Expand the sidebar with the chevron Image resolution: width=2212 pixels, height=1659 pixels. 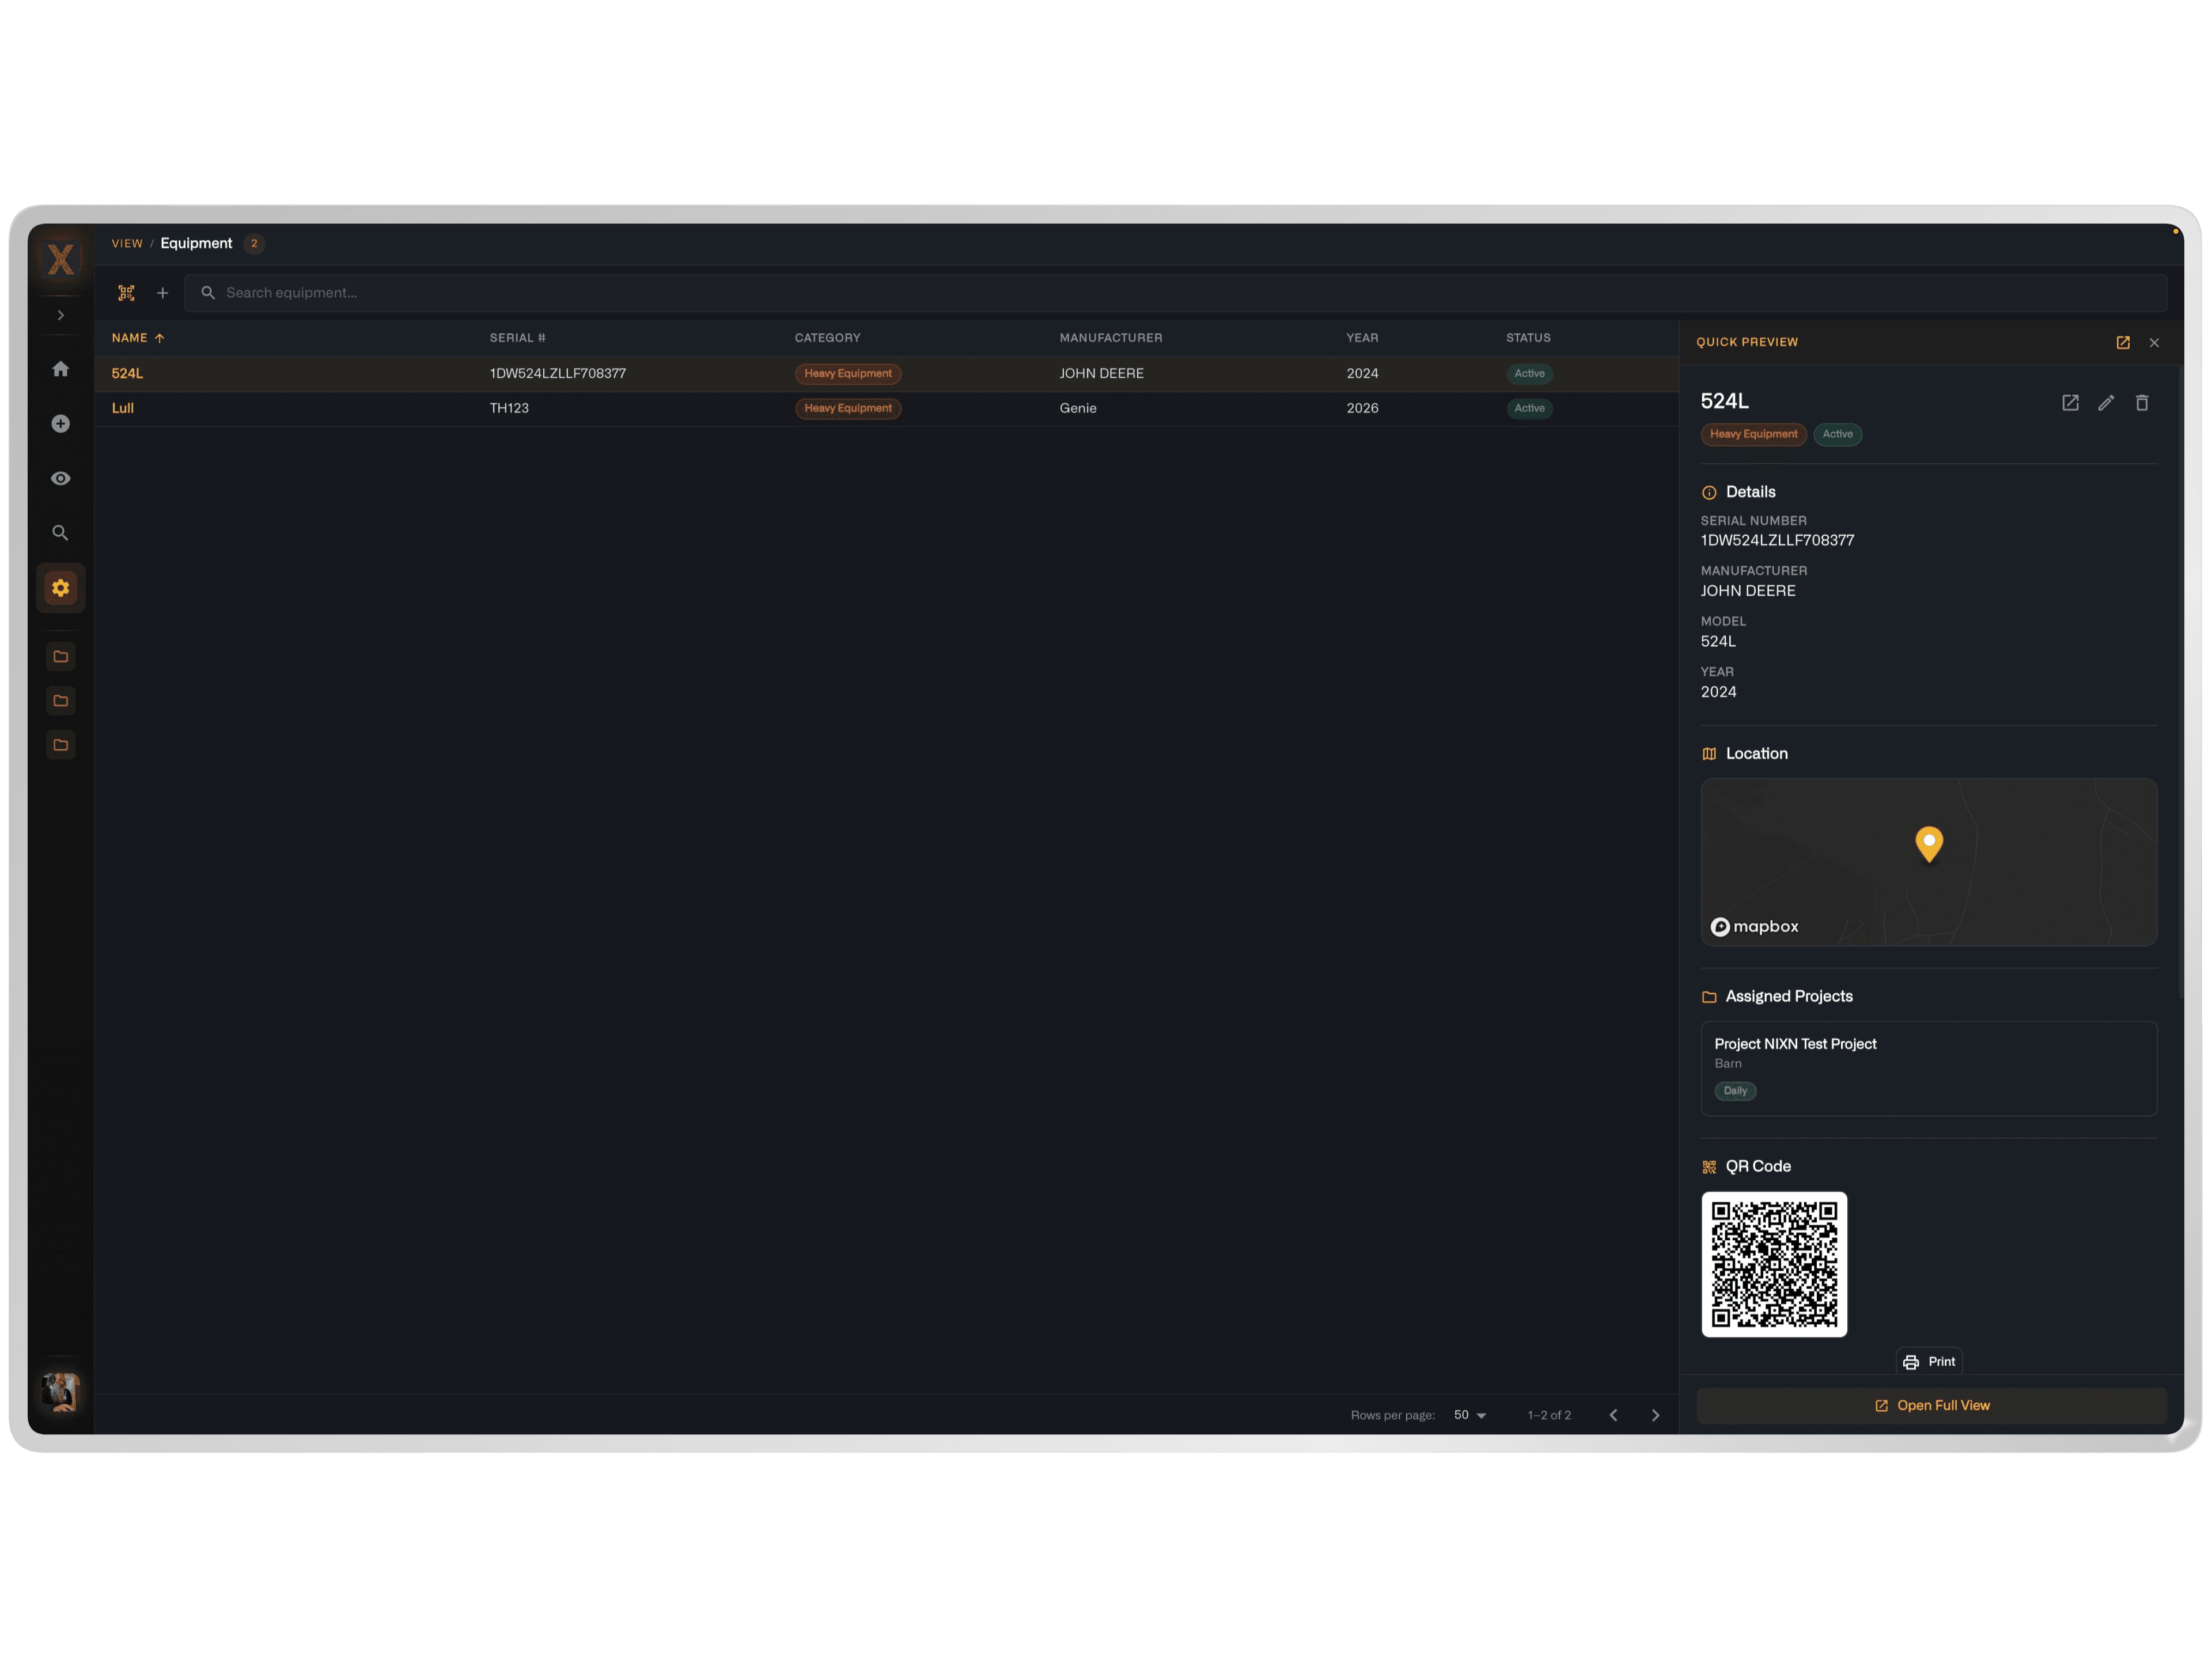point(61,315)
